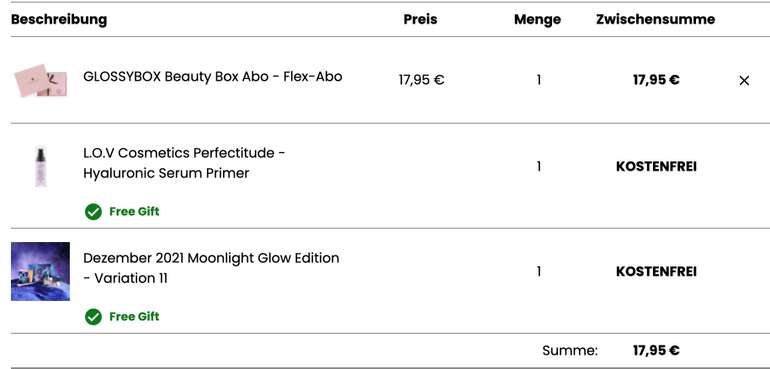This screenshot has width=770, height=369.
Task: Open Dezember 2021 Moonlight Glow Edition title
Action: [x=211, y=268]
